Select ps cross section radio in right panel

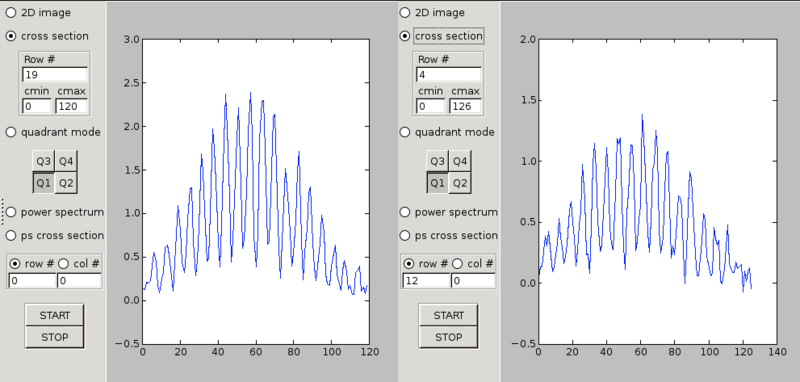404,235
